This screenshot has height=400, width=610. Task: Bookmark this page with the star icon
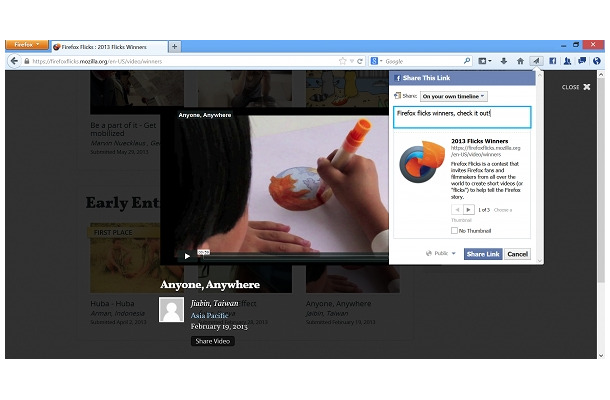[342, 61]
